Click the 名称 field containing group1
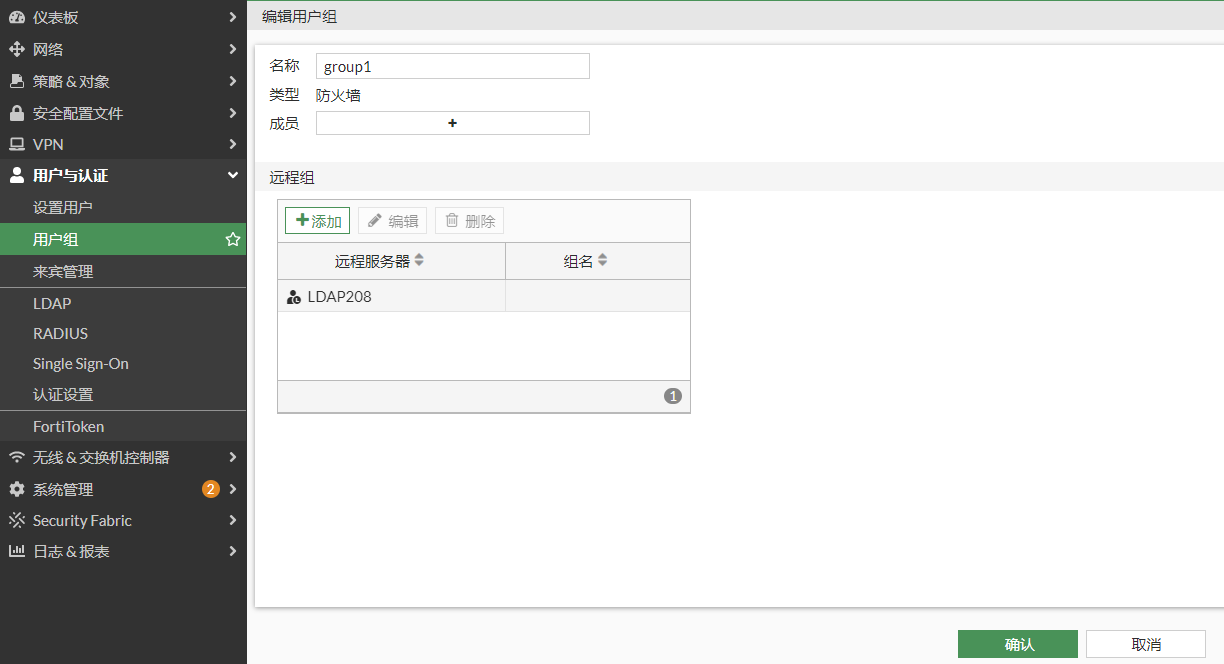Screen dimensions: 1224x664 tap(452, 66)
